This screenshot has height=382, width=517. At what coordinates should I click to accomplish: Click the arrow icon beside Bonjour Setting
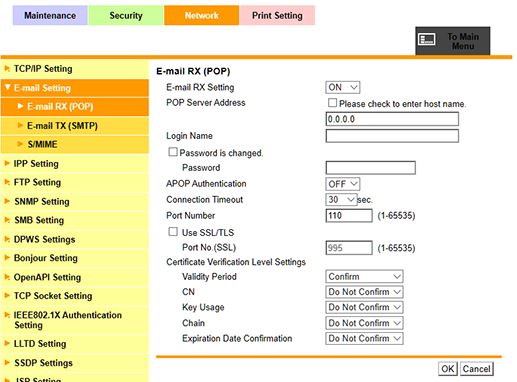tap(7, 258)
